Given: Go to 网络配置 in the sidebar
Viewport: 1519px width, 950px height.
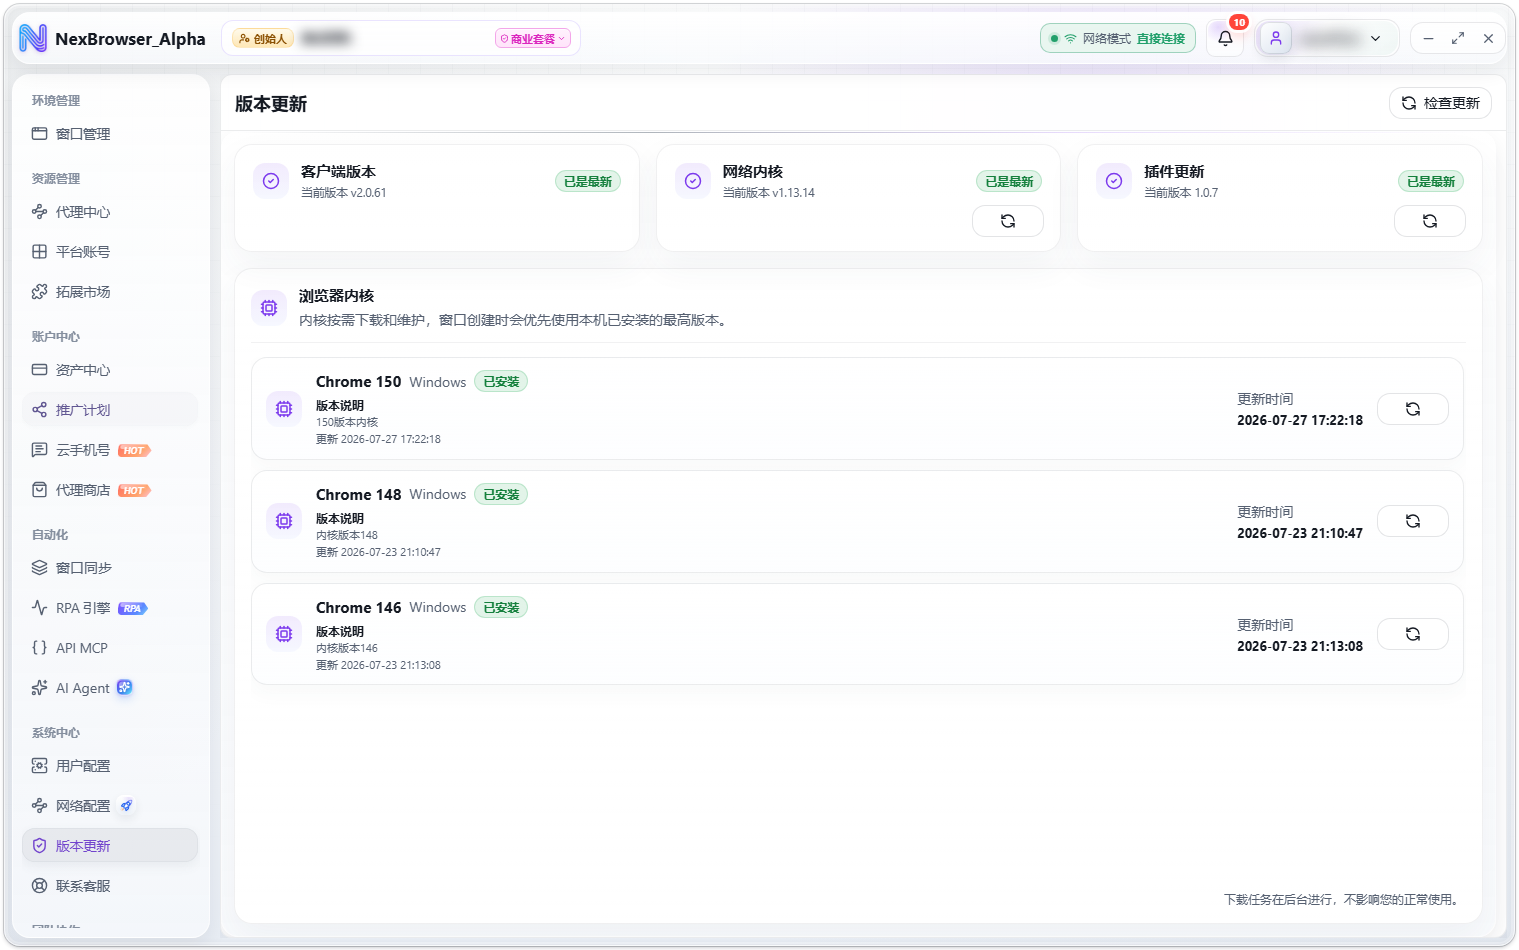Looking at the screenshot, I should tap(110, 806).
